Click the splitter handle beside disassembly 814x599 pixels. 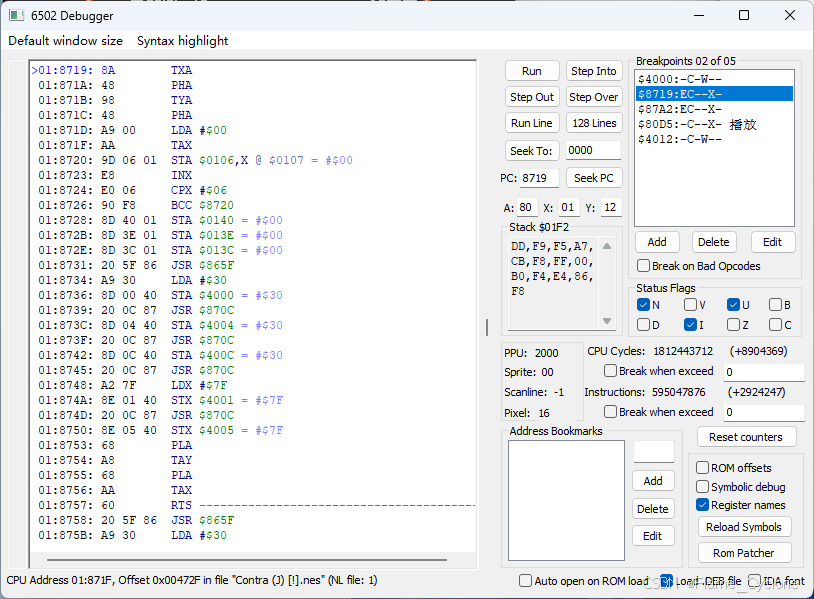(x=487, y=327)
